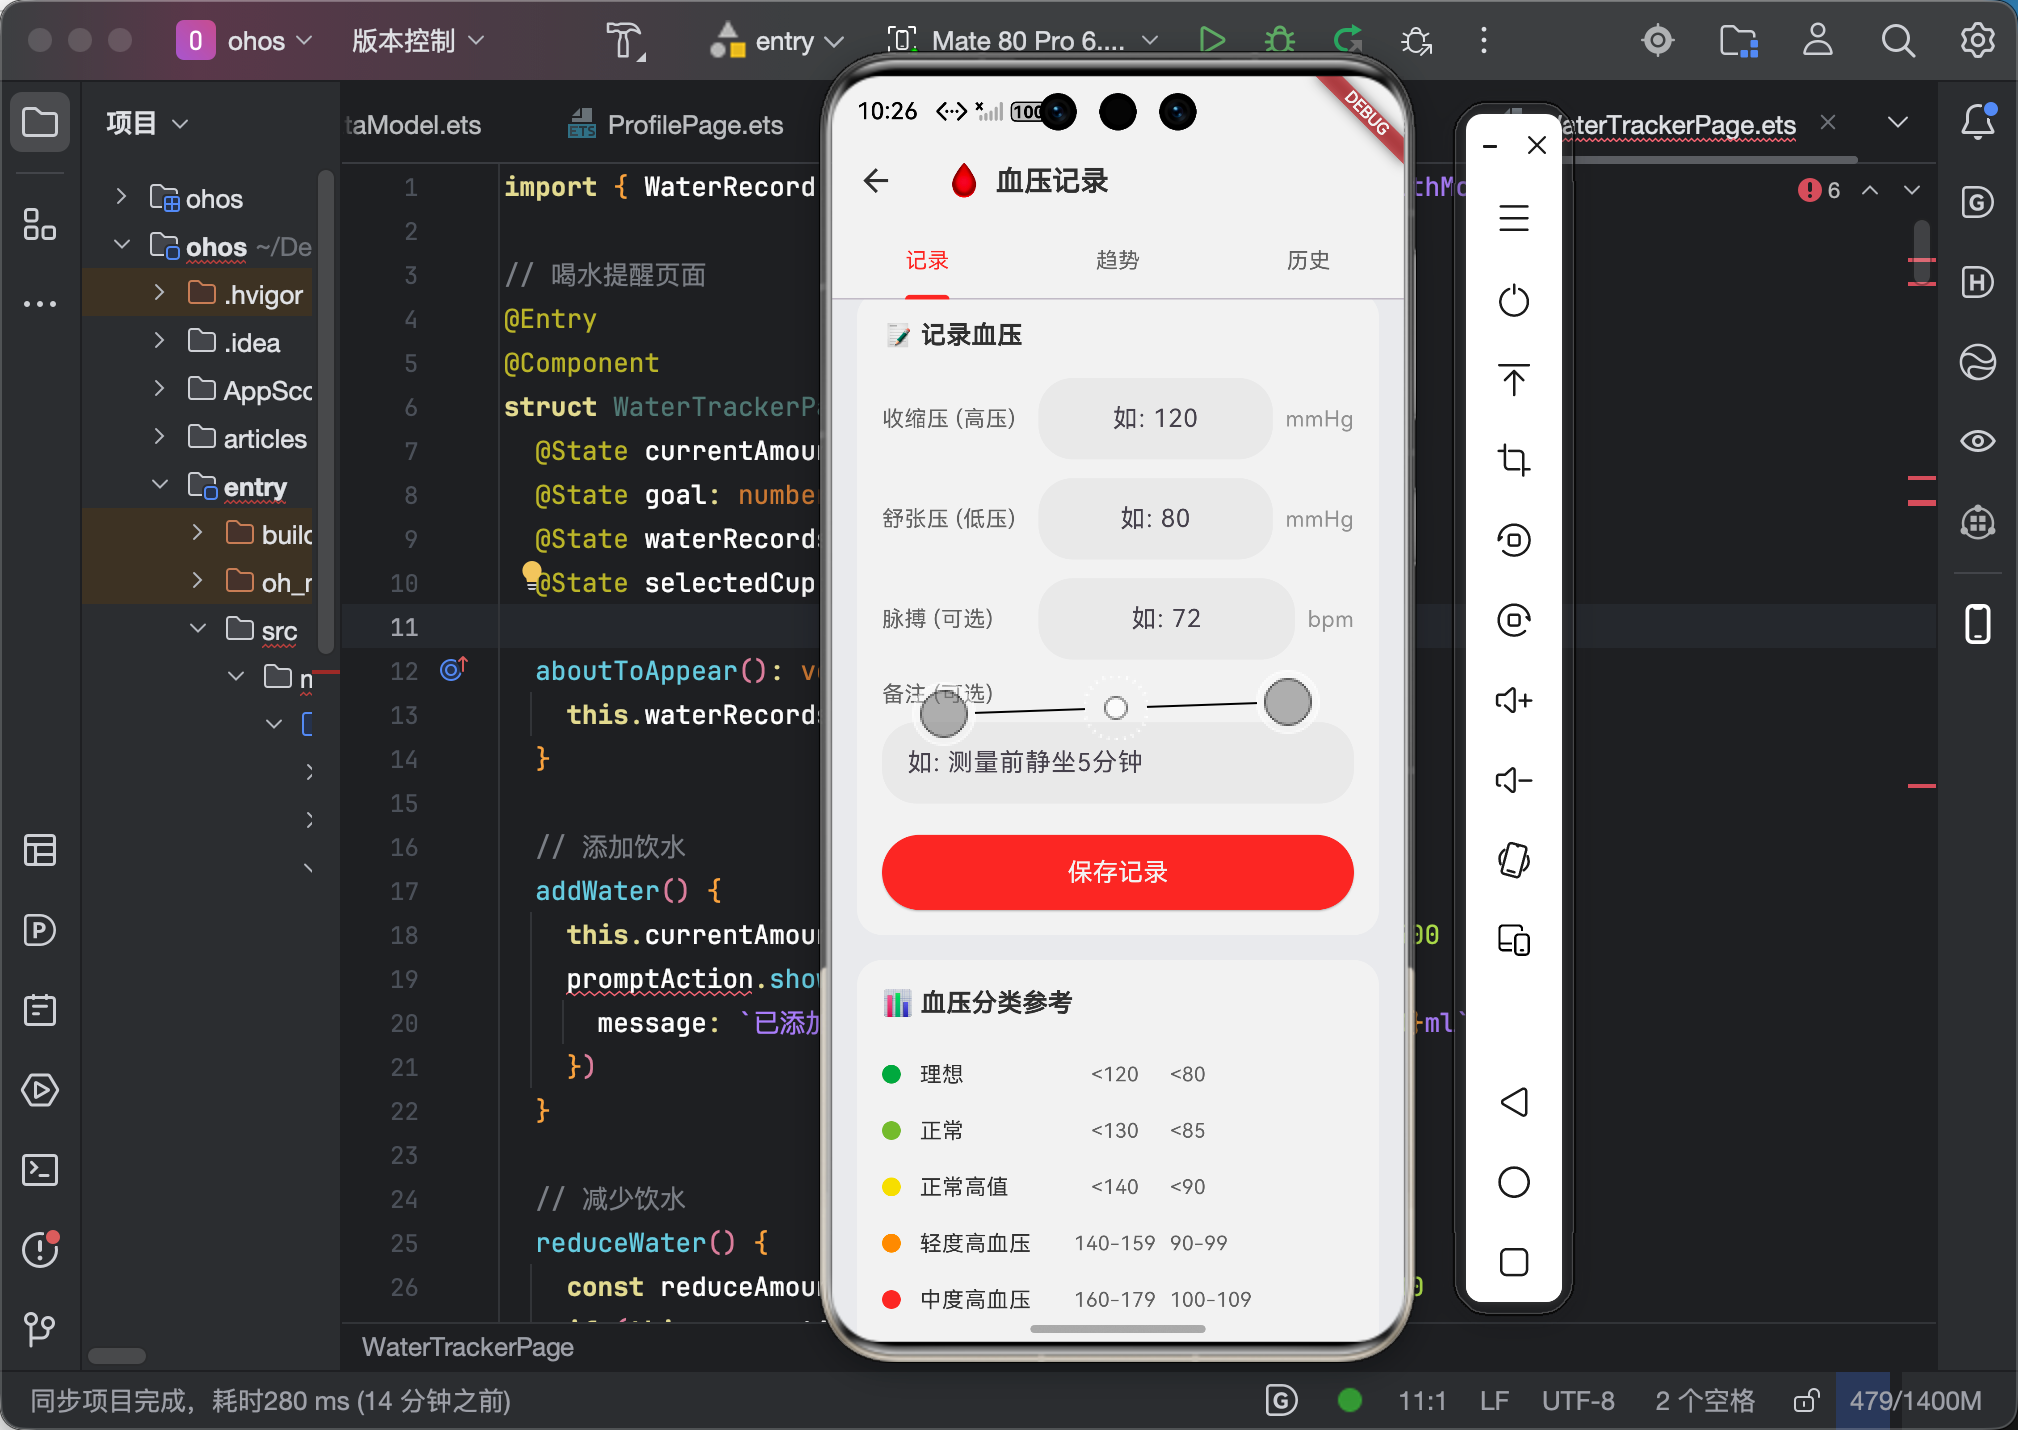Click the LF line separator status
Viewport: 2018px width, 1430px height.
coord(1494,1400)
